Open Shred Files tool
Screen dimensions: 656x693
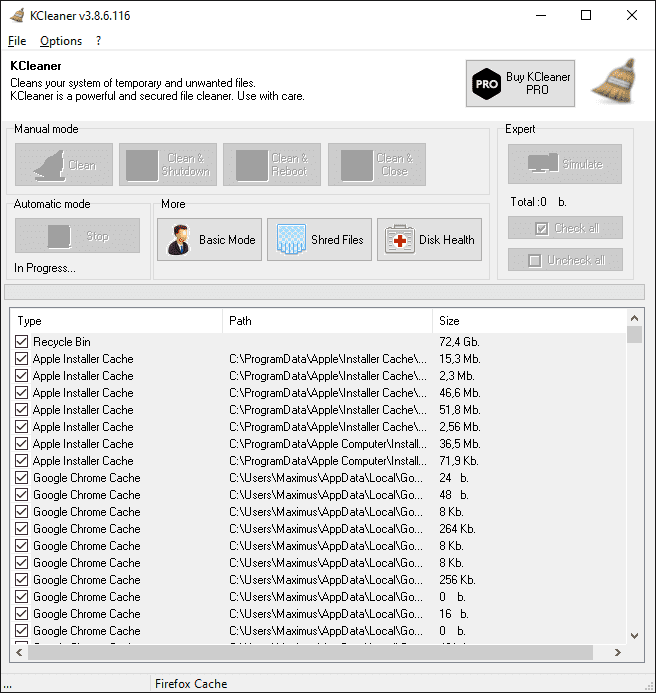(x=319, y=240)
